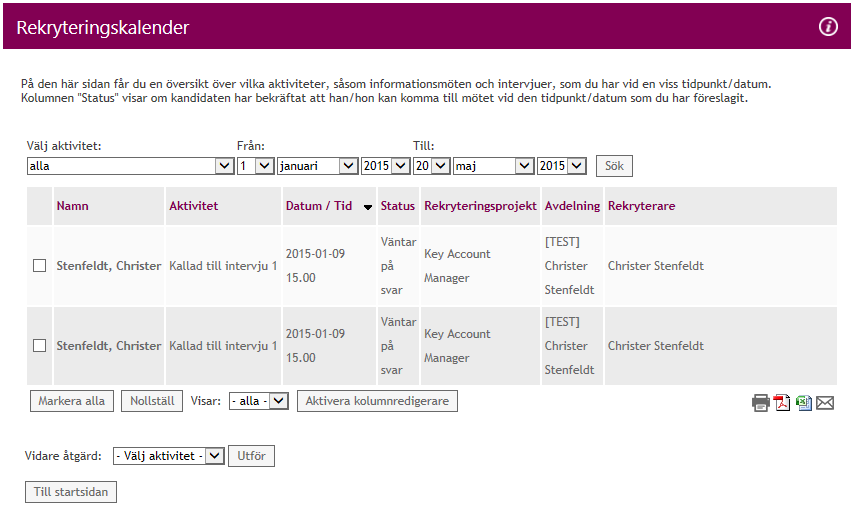Click the Nollställ reset button
This screenshot has width=851, height=508.
[152, 401]
